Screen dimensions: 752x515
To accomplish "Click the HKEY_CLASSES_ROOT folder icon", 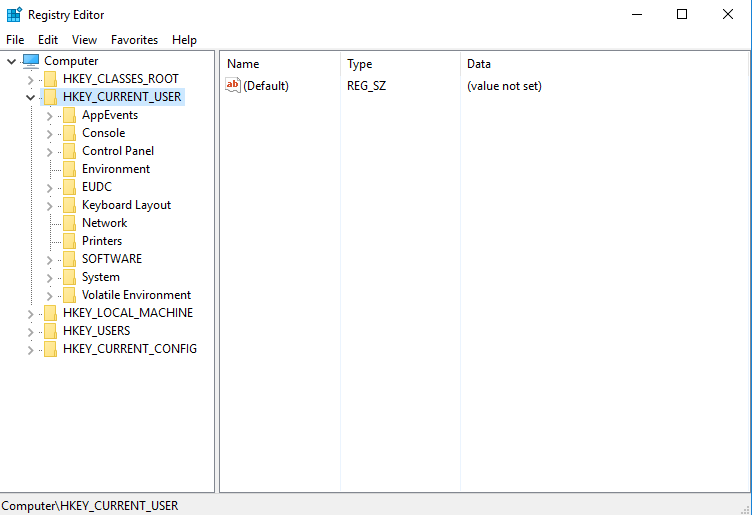I will click(50, 79).
